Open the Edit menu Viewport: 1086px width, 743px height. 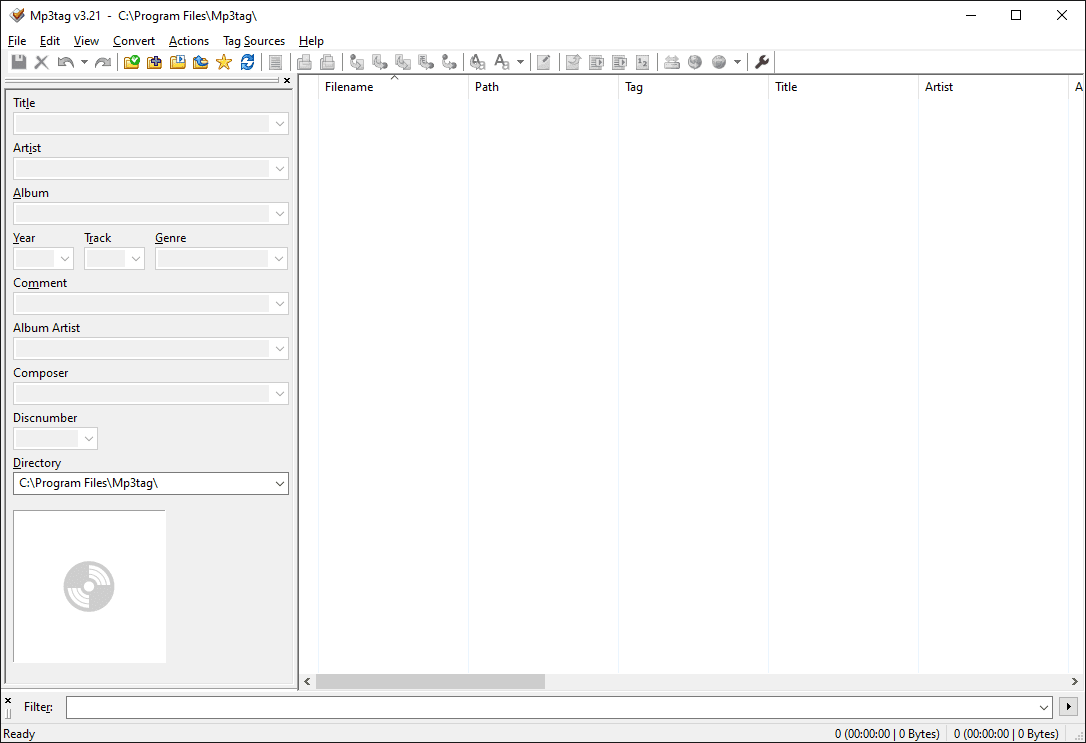[x=50, y=41]
